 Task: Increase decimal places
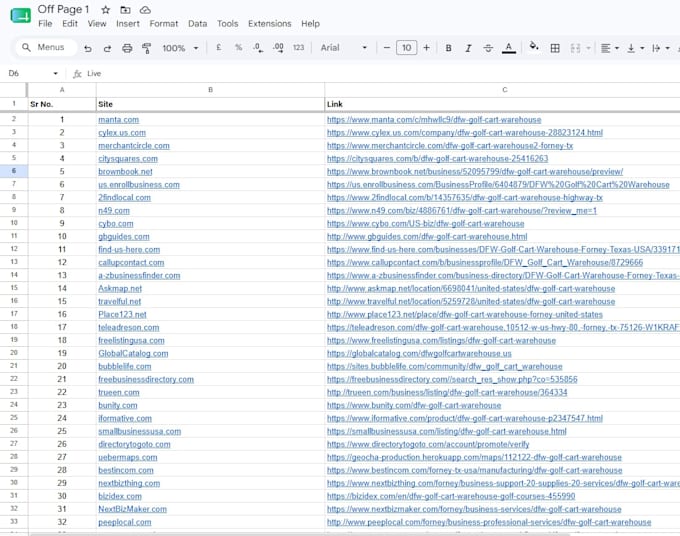click(x=278, y=48)
